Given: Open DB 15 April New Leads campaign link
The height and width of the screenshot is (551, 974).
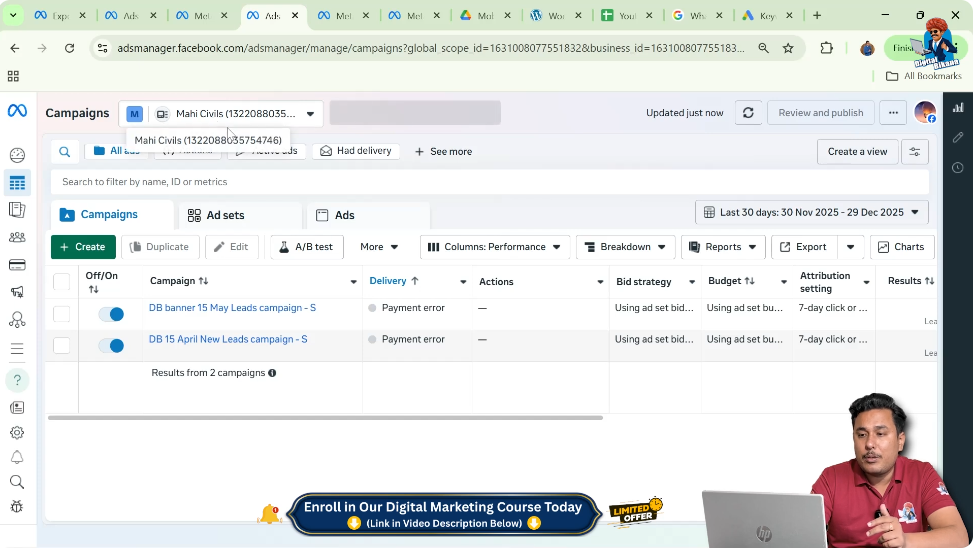Looking at the screenshot, I should tap(228, 339).
